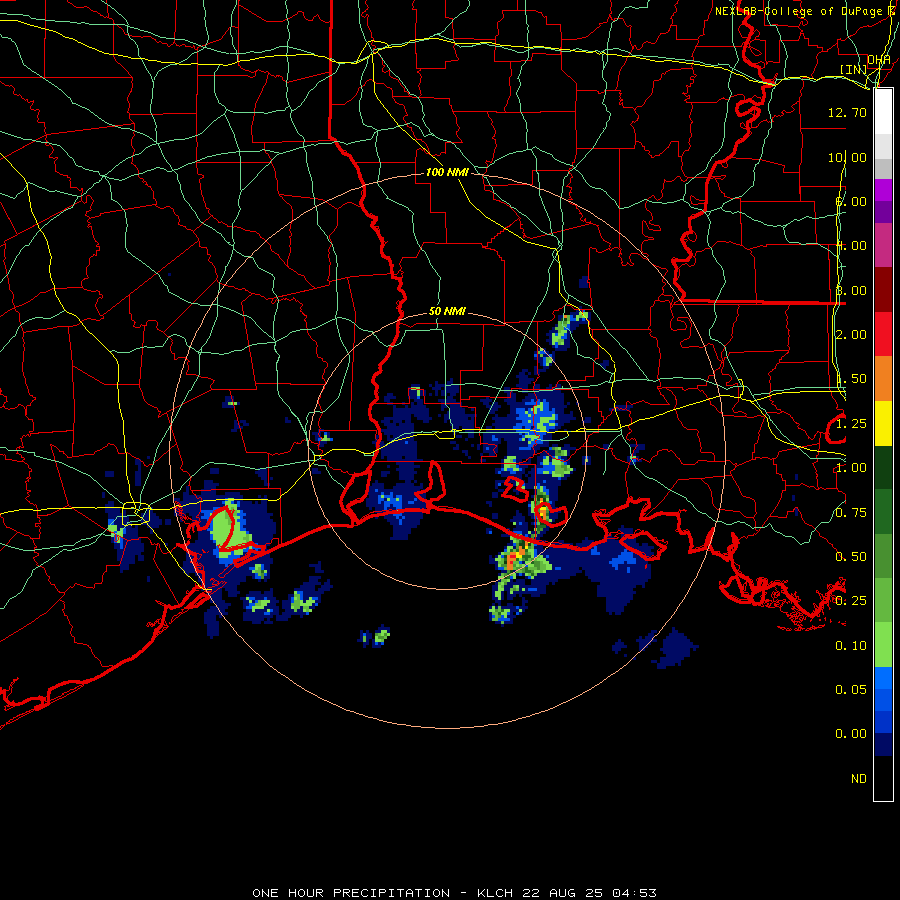Select the 0.10 legend value
Screen dimensions: 900x900
click(x=851, y=646)
